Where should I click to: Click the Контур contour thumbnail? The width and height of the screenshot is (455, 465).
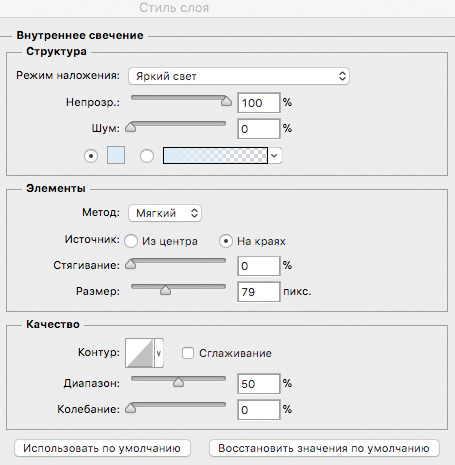(139, 353)
